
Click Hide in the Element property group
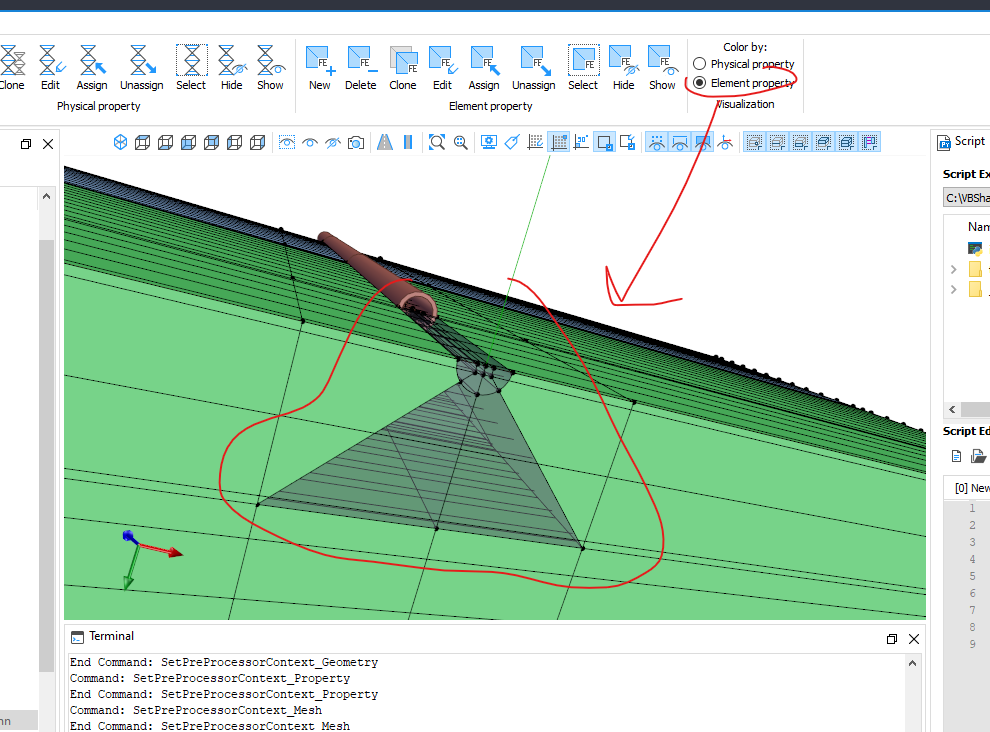click(x=624, y=68)
